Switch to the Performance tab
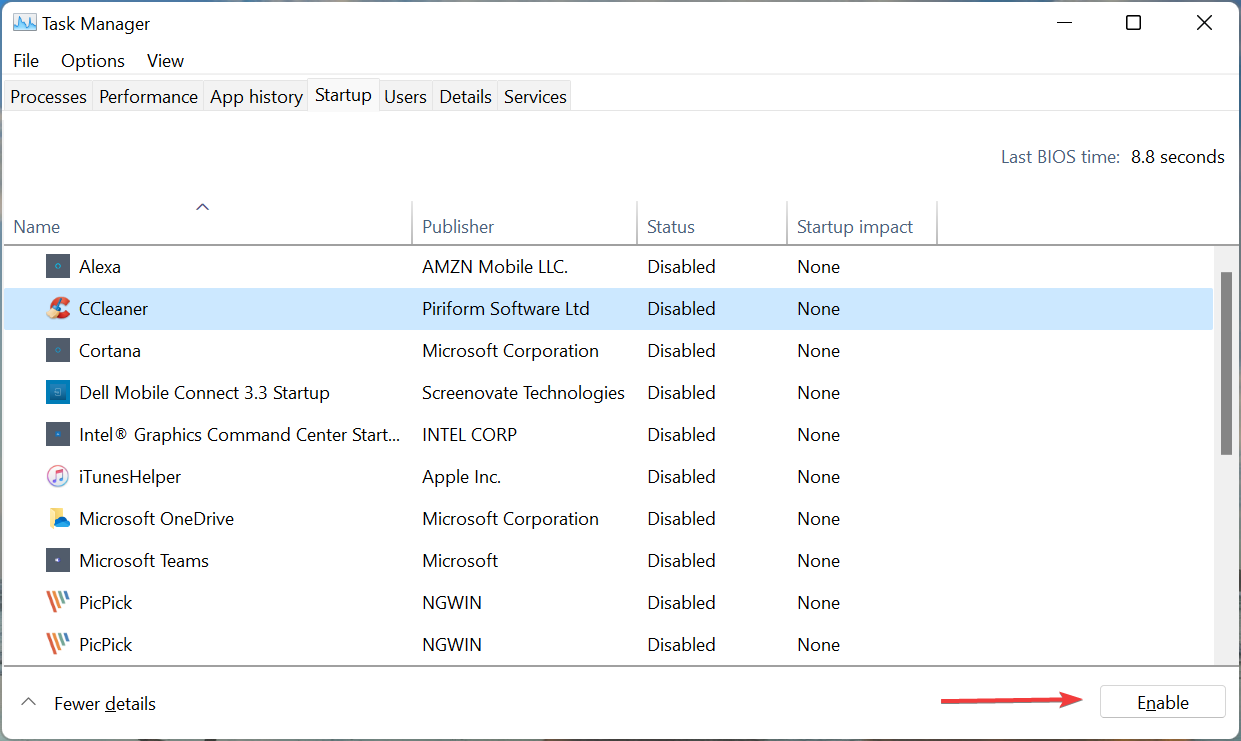1241x741 pixels. tap(148, 96)
